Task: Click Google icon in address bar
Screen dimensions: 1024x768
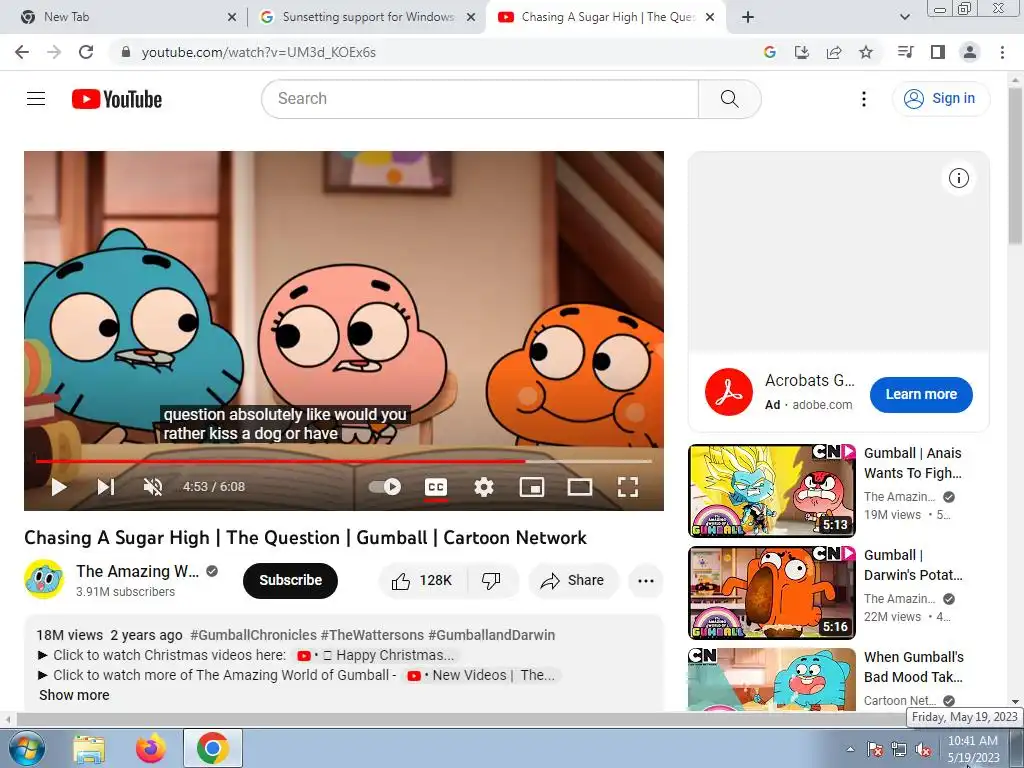Action: (770, 52)
